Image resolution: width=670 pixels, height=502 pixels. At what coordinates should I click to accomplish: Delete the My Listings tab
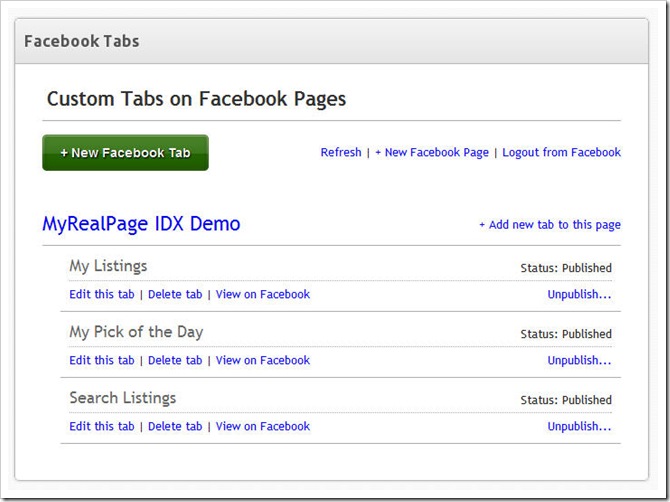point(175,294)
